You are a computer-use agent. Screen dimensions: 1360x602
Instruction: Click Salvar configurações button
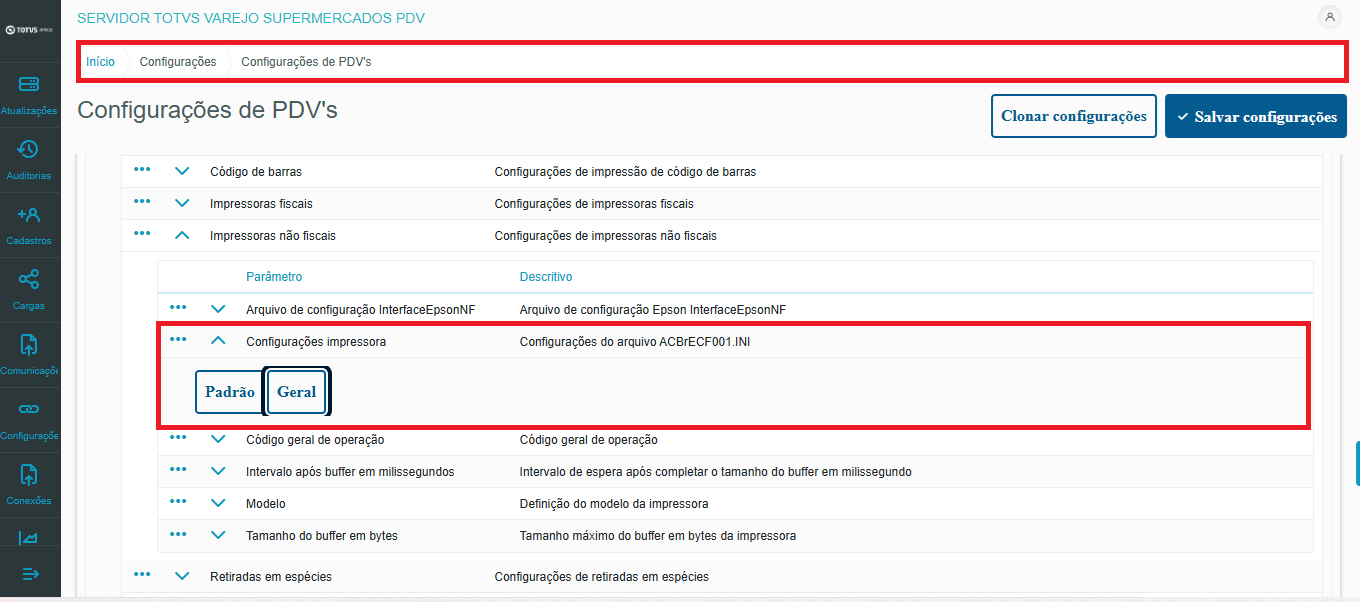click(x=1256, y=116)
